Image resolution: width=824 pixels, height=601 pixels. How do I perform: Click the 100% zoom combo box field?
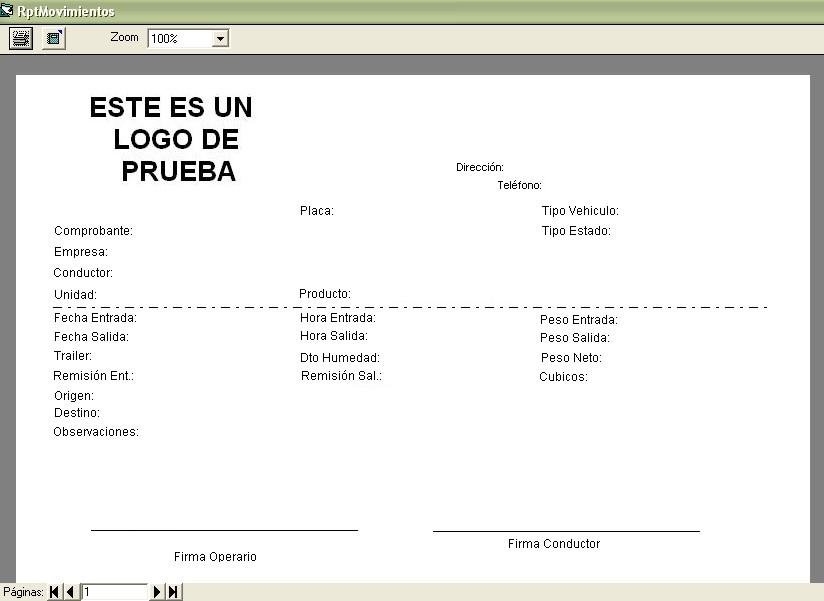click(180, 39)
